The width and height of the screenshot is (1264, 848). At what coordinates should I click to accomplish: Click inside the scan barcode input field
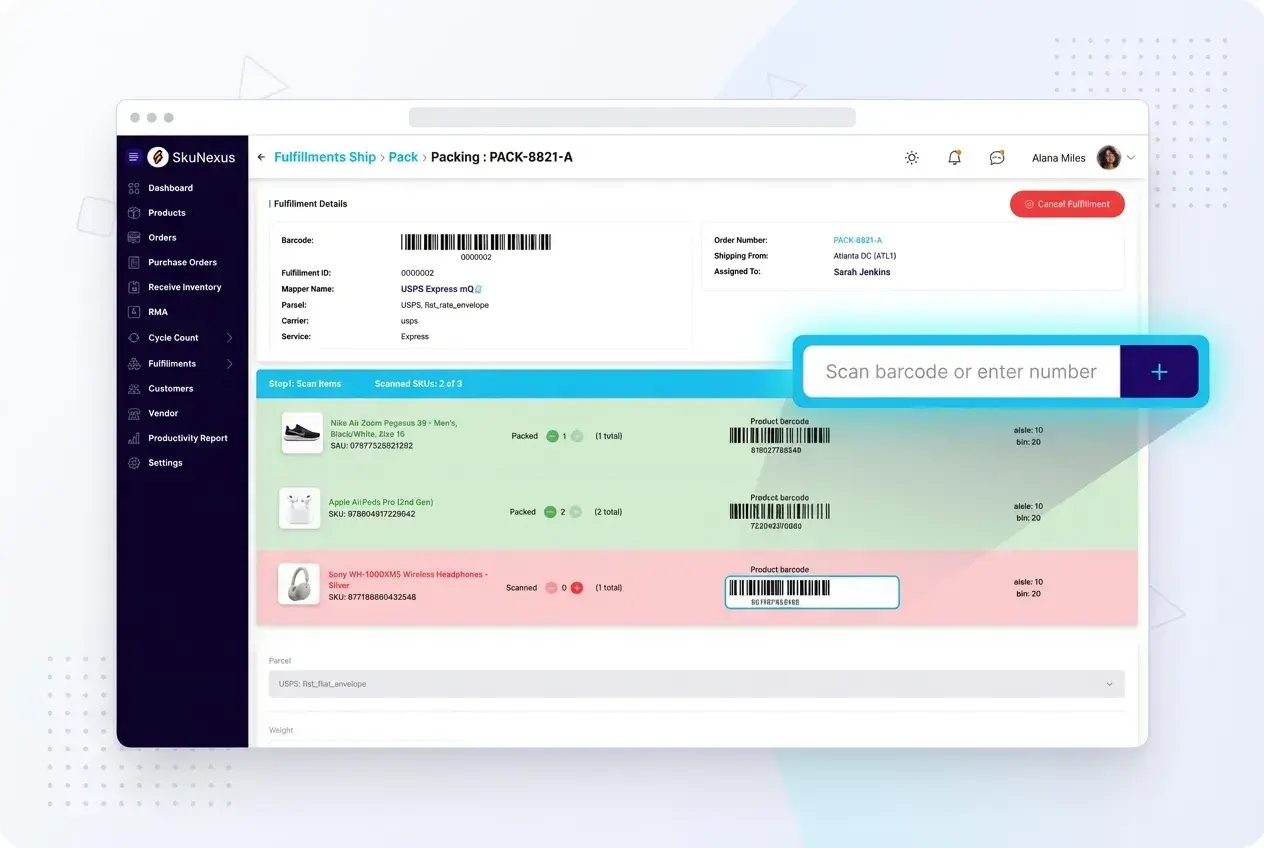(x=960, y=371)
